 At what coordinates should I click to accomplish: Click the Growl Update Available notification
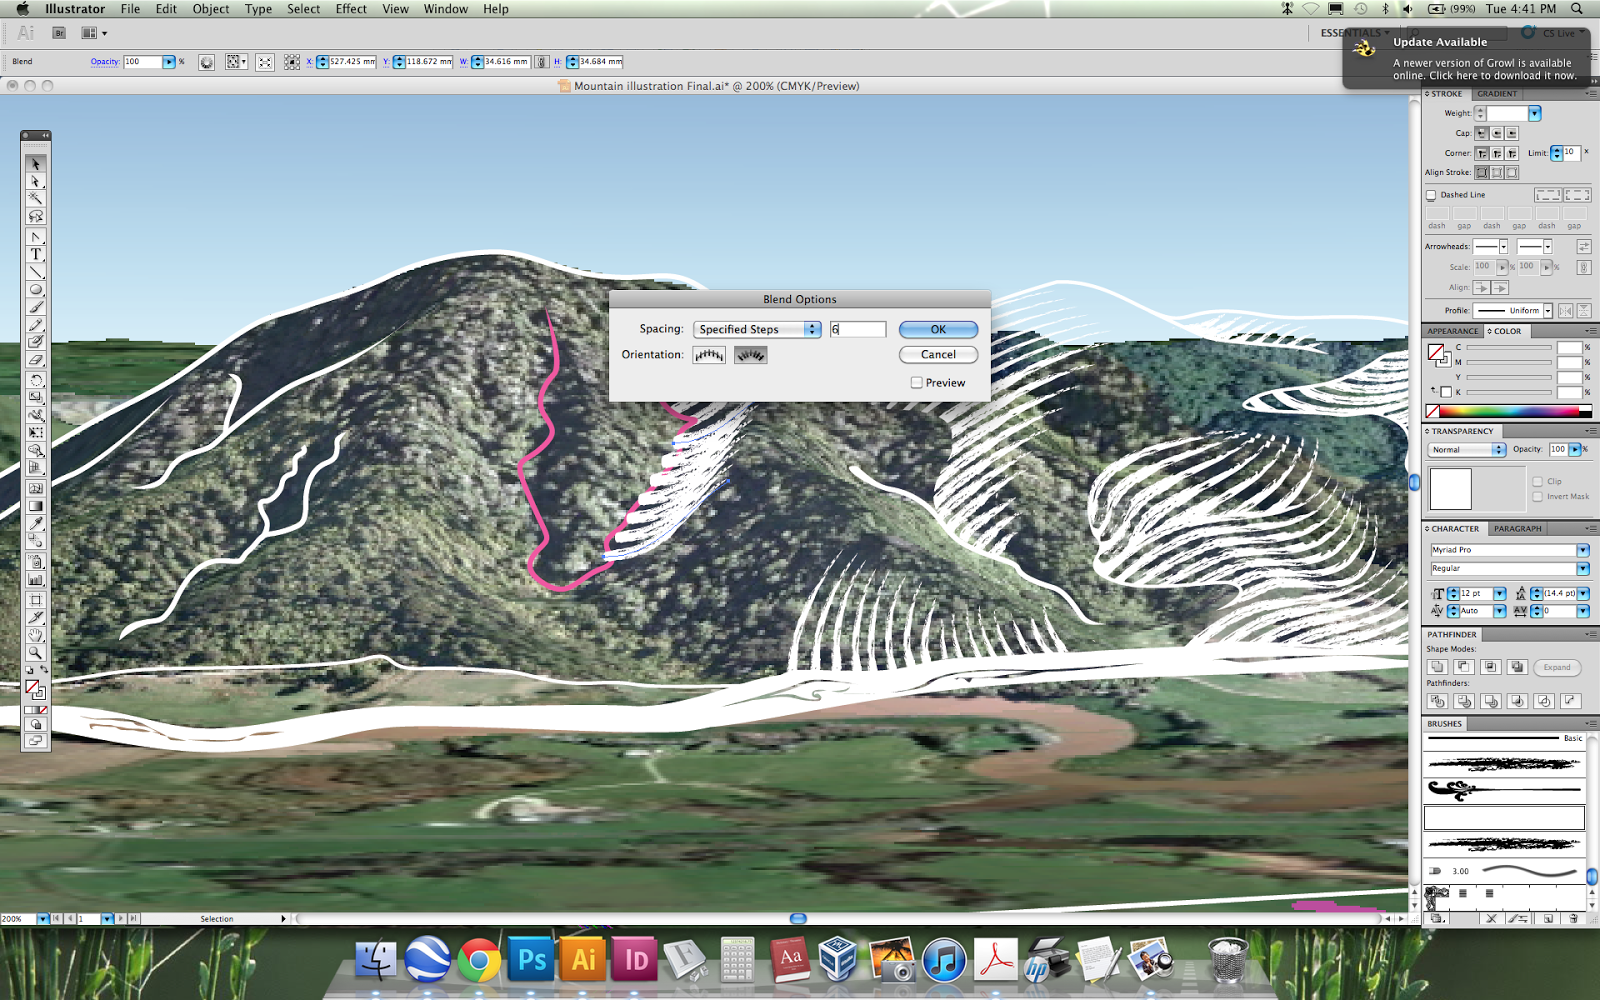pos(1466,58)
